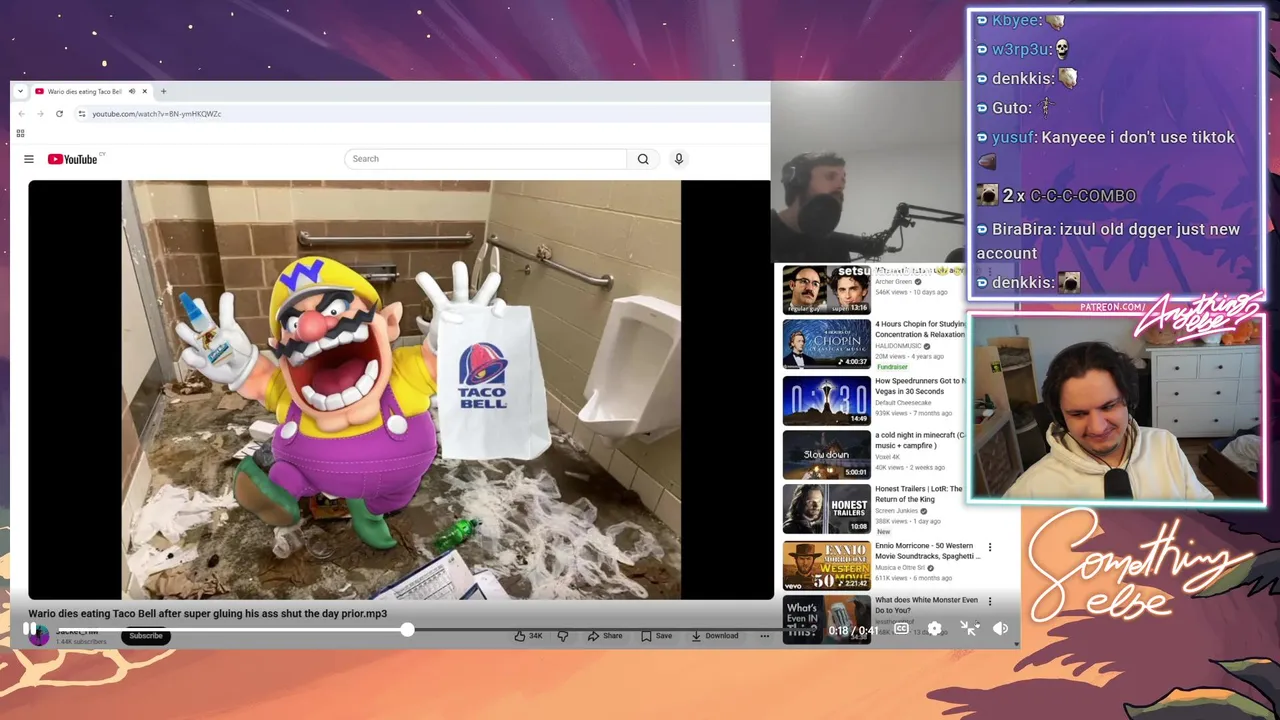The width and height of the screenshot is (1280, 720).
Task: Open the Archer Green video thumbnail
Action: (826, 289)
